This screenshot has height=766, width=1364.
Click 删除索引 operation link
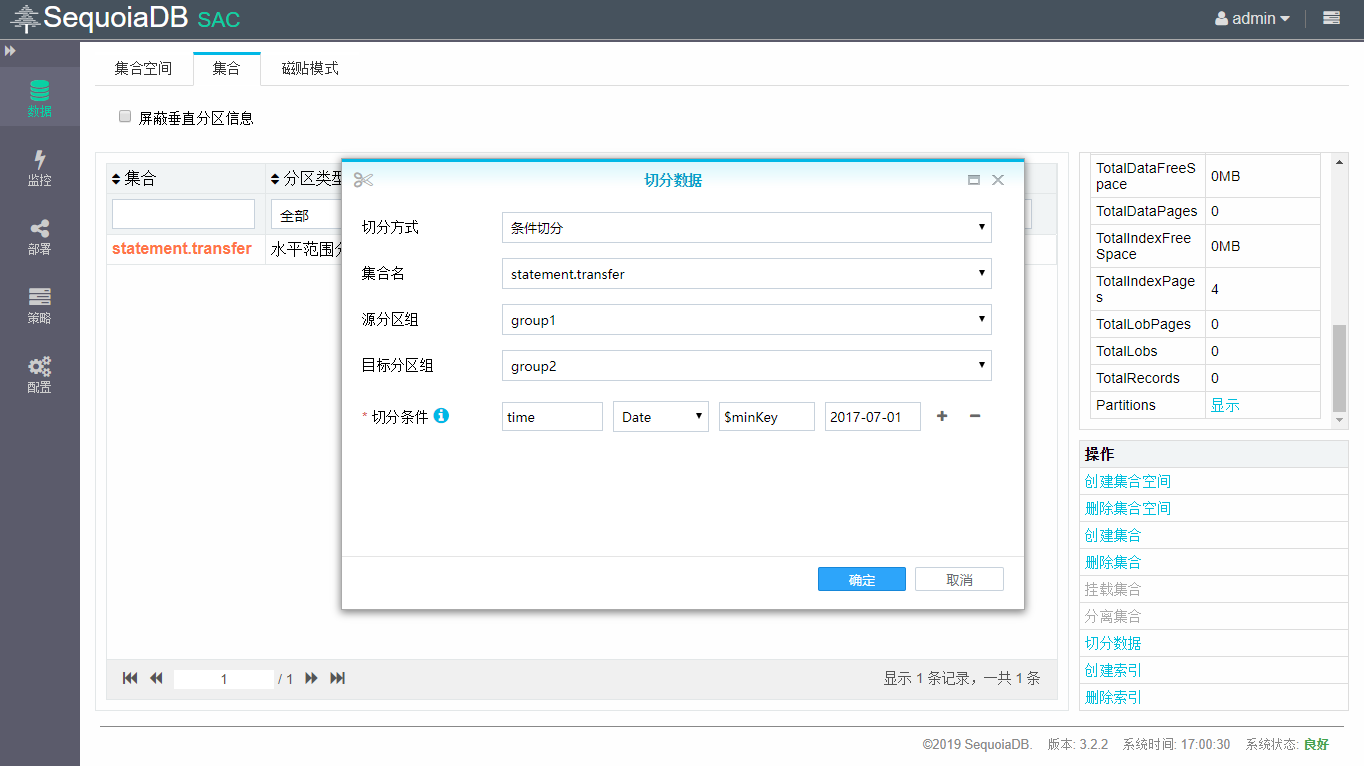tap(1113, 697)
